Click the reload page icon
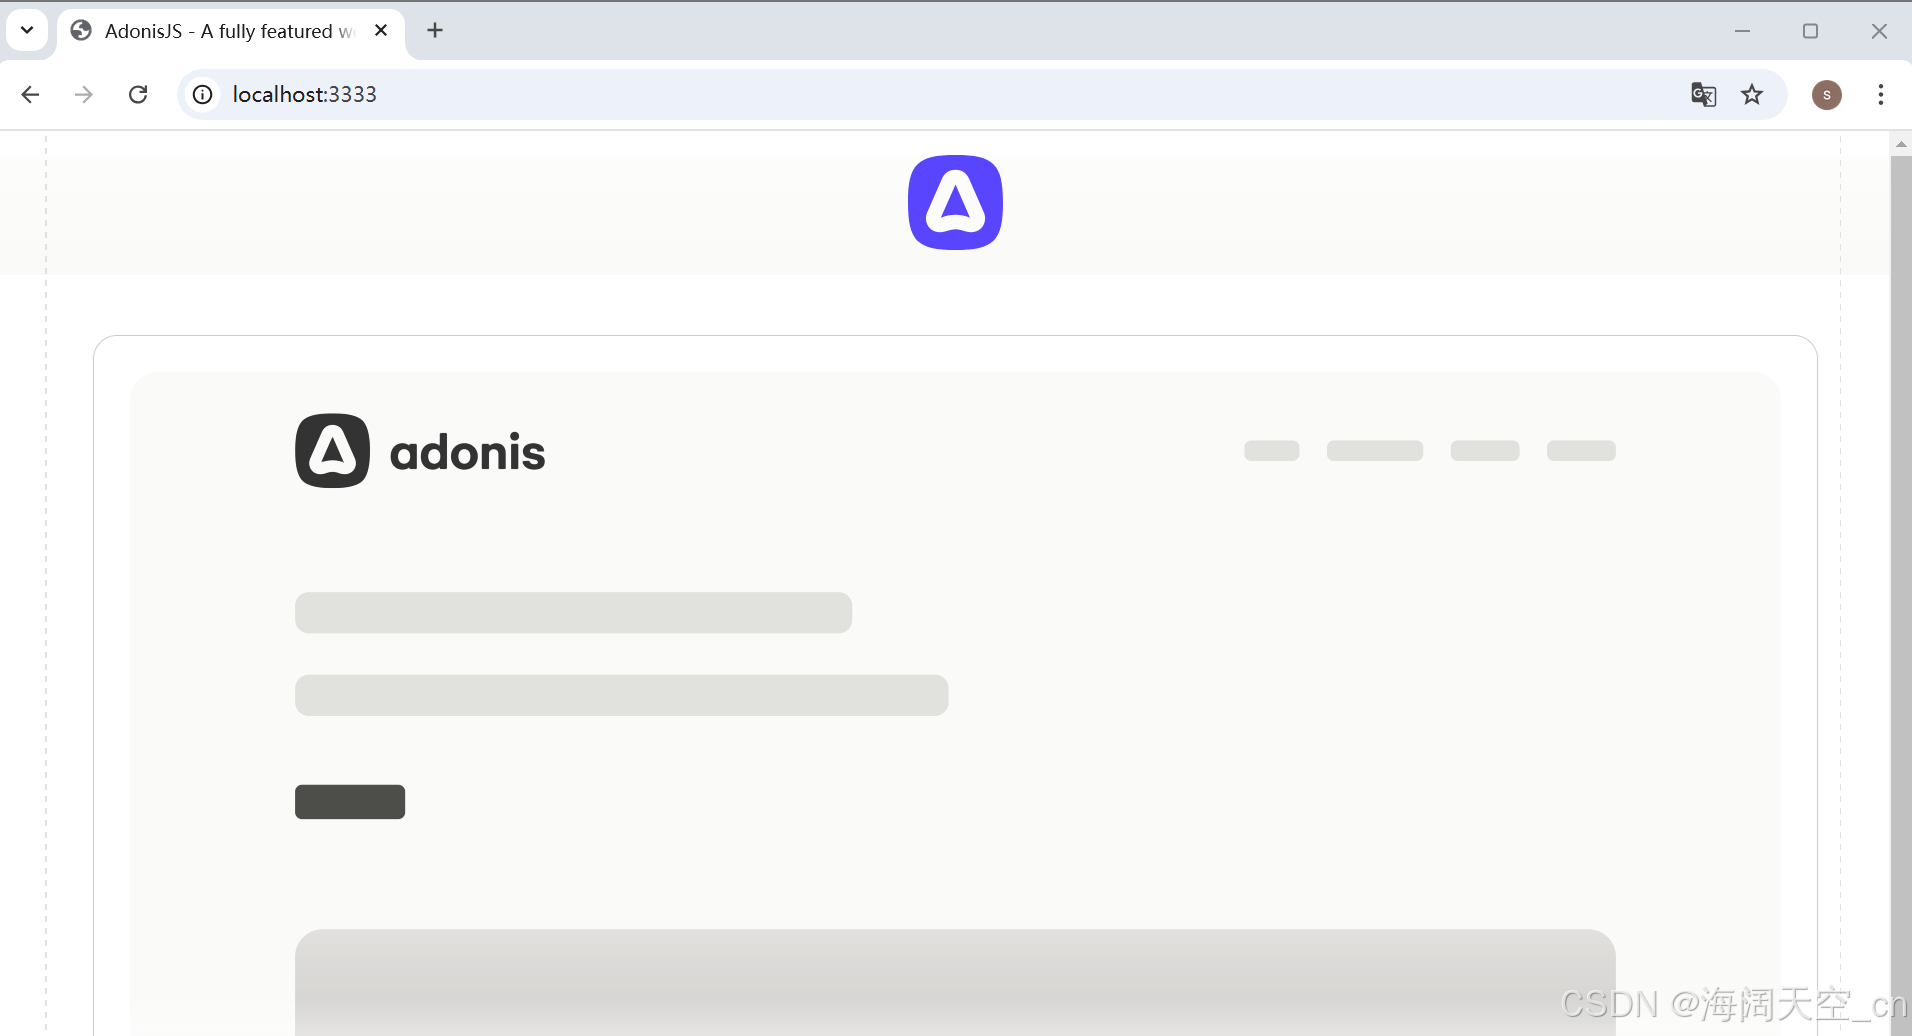 tap(138, 94)
